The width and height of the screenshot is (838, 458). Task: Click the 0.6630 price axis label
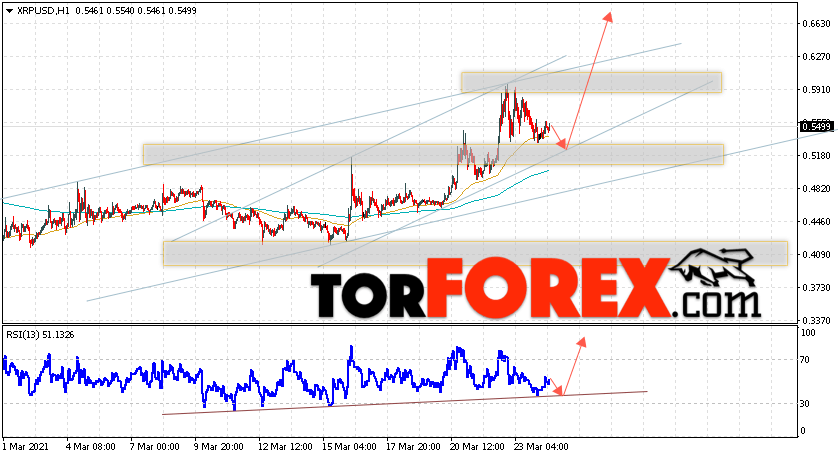coord(817,24)
